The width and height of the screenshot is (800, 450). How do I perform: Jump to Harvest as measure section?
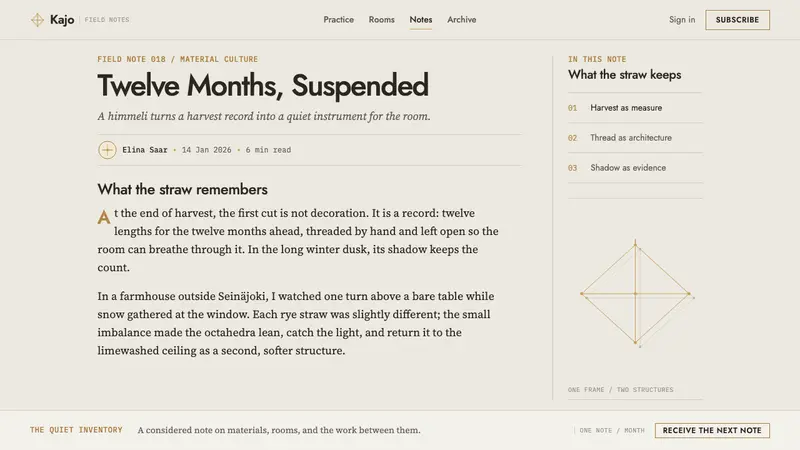[x=635, y=108]
